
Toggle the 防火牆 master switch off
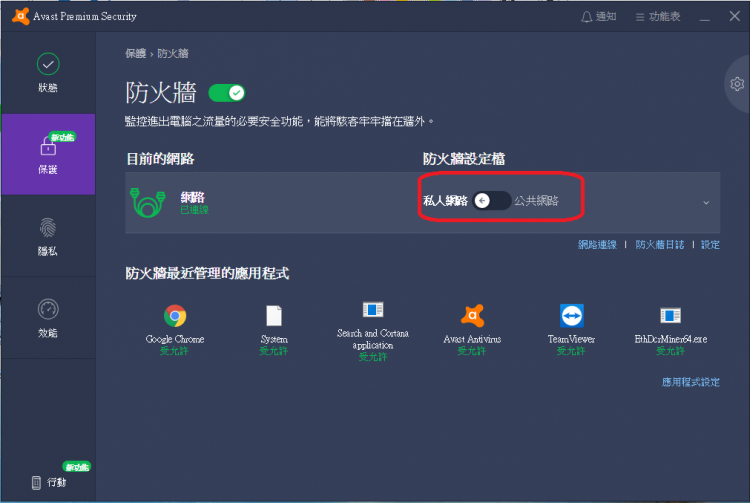pos(227,93)
